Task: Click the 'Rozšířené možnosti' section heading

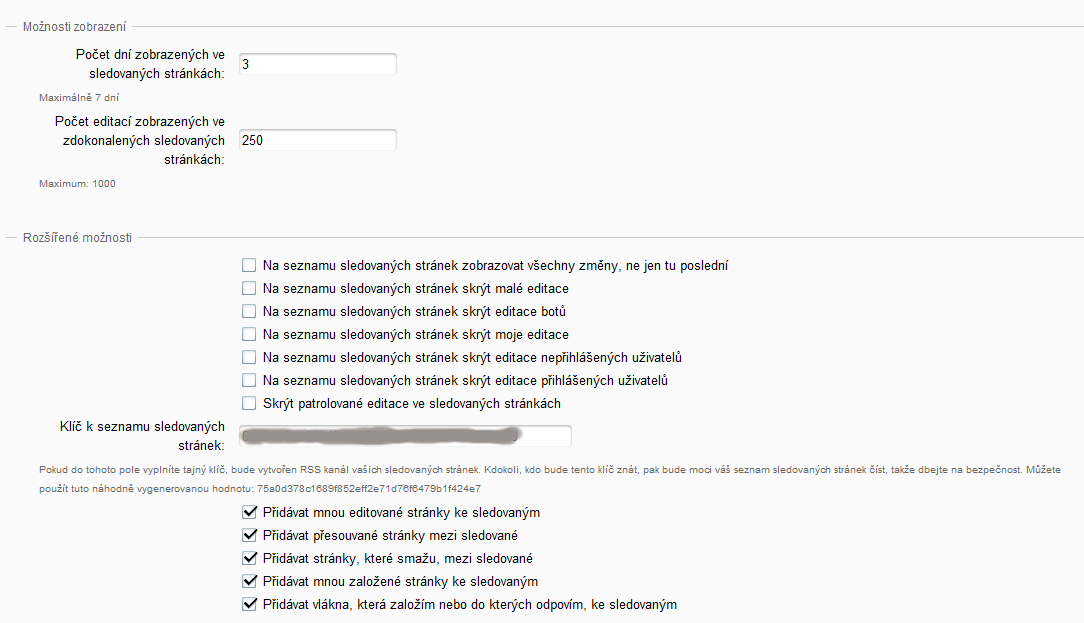Action: pos(77,238)
